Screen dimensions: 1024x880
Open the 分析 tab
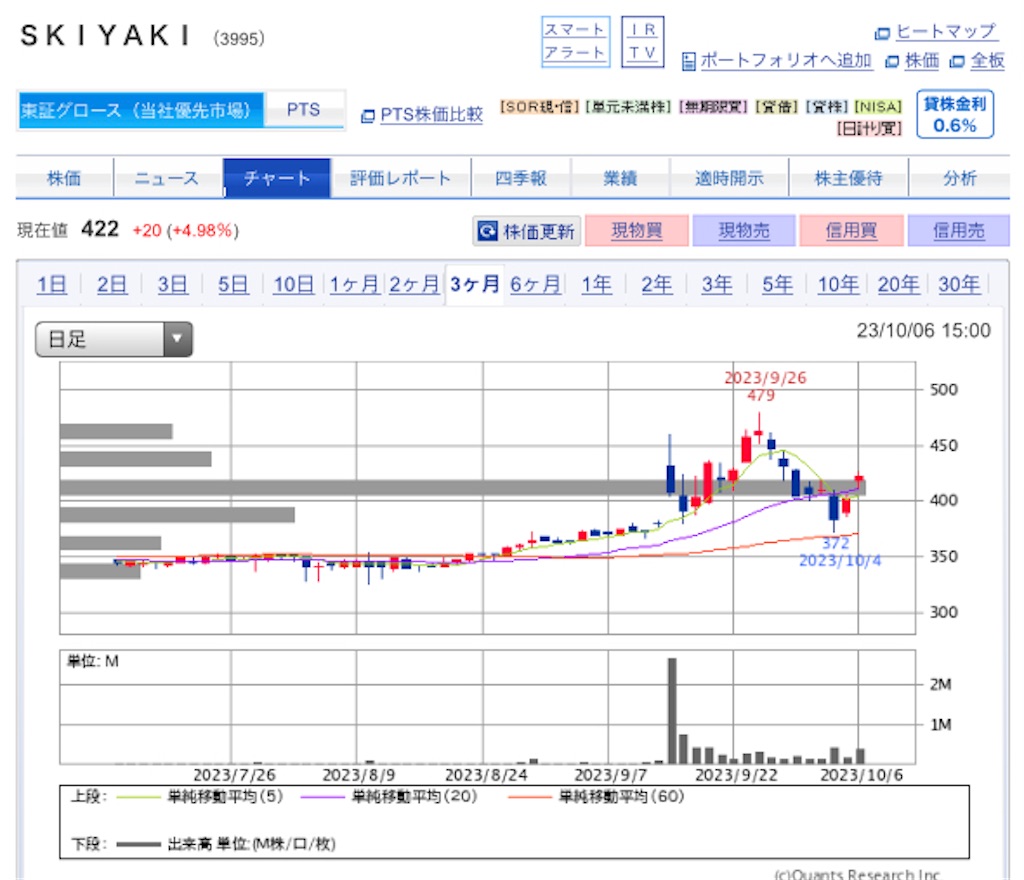(x=959, y=178)
